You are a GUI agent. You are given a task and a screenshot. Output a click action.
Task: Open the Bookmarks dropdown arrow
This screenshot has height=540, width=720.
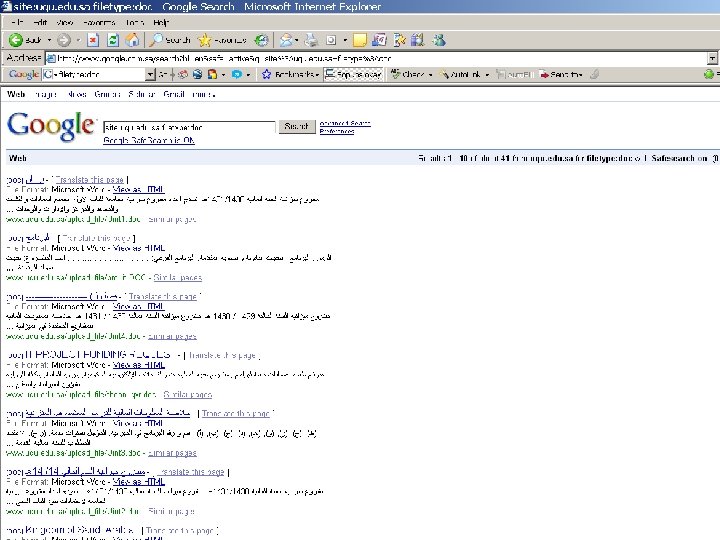pos(316,74)
